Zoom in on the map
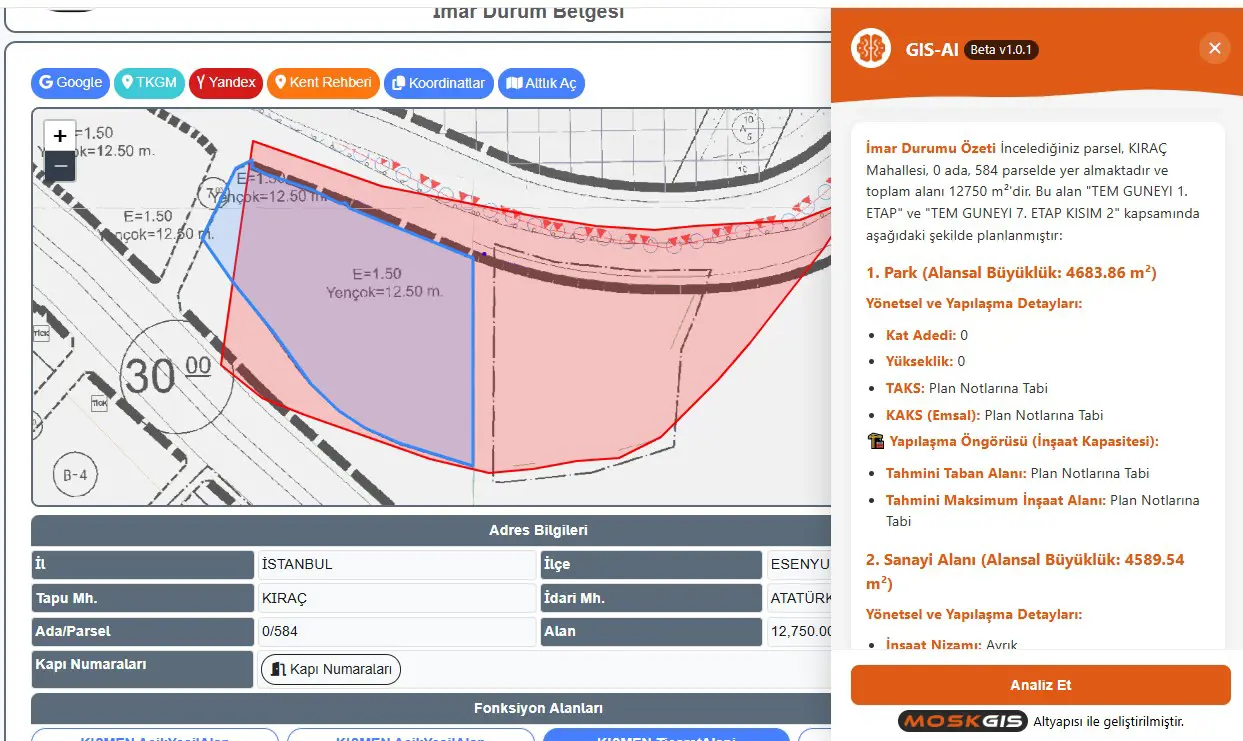 click(x=60, y=135)
